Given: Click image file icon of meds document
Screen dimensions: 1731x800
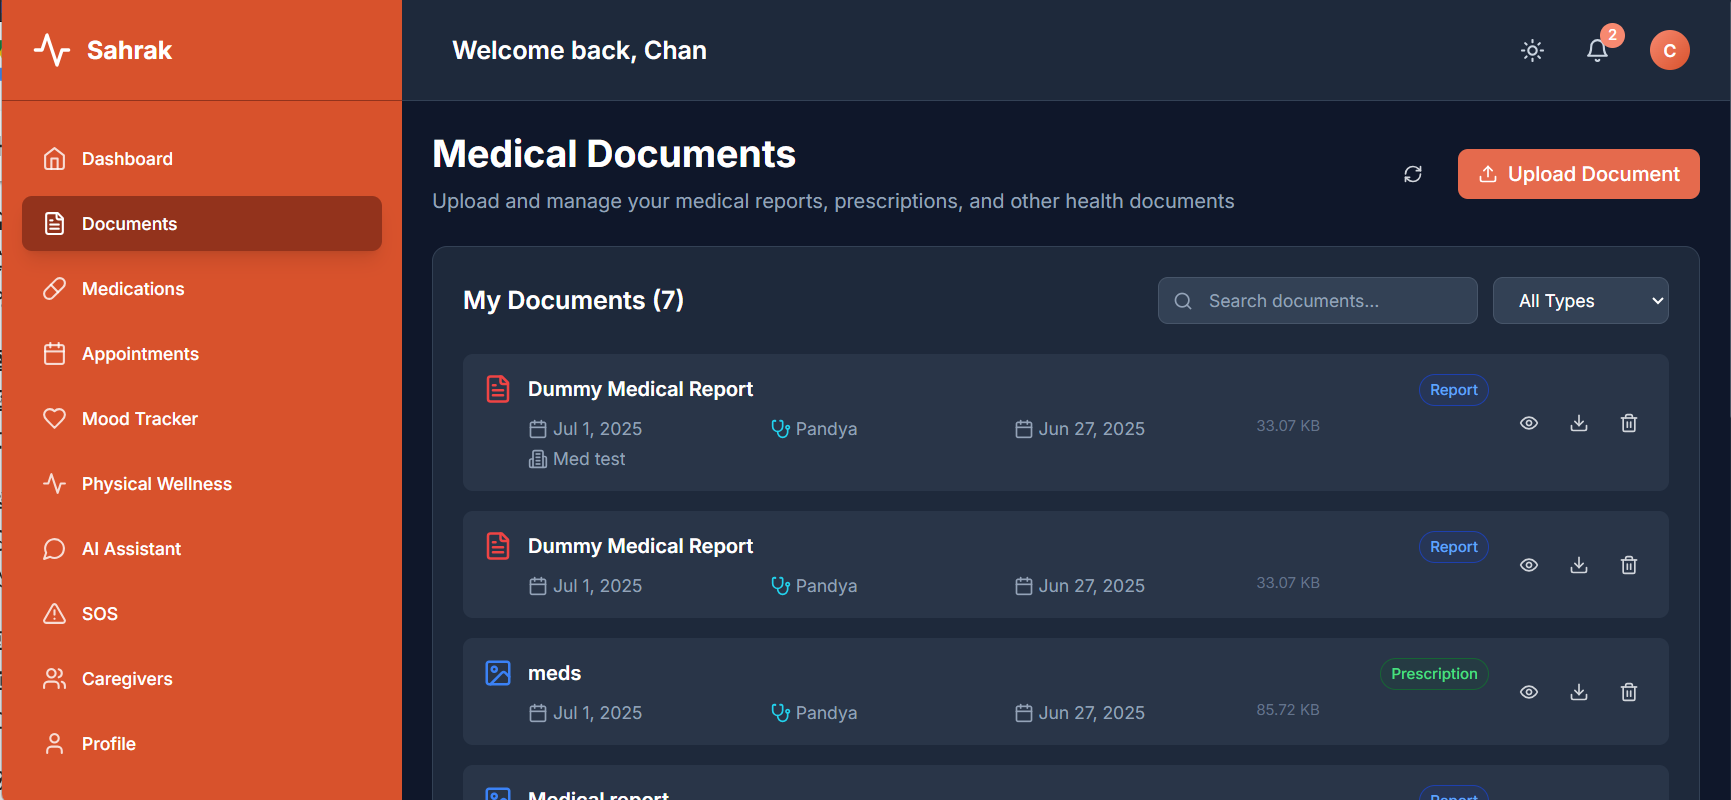Looking at the screenshot, I should coord(497,673).
